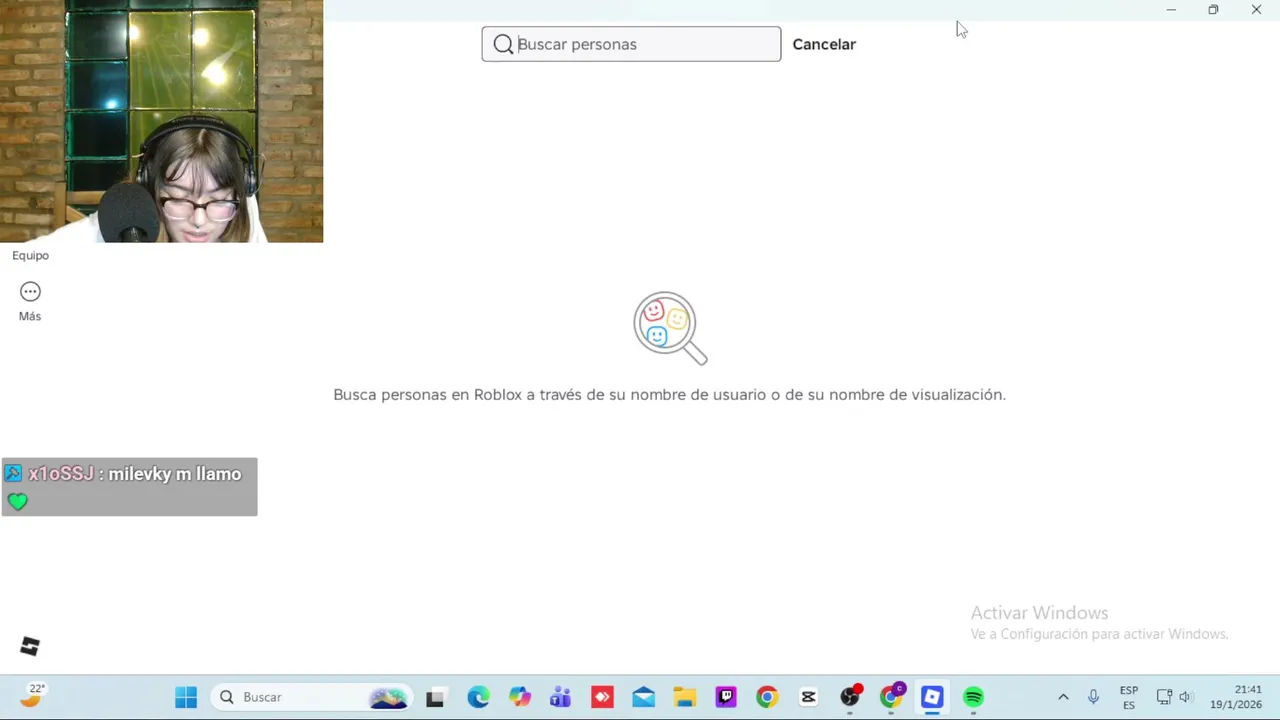
Task: Close the Roblox window
Action: coord(1256,10)
